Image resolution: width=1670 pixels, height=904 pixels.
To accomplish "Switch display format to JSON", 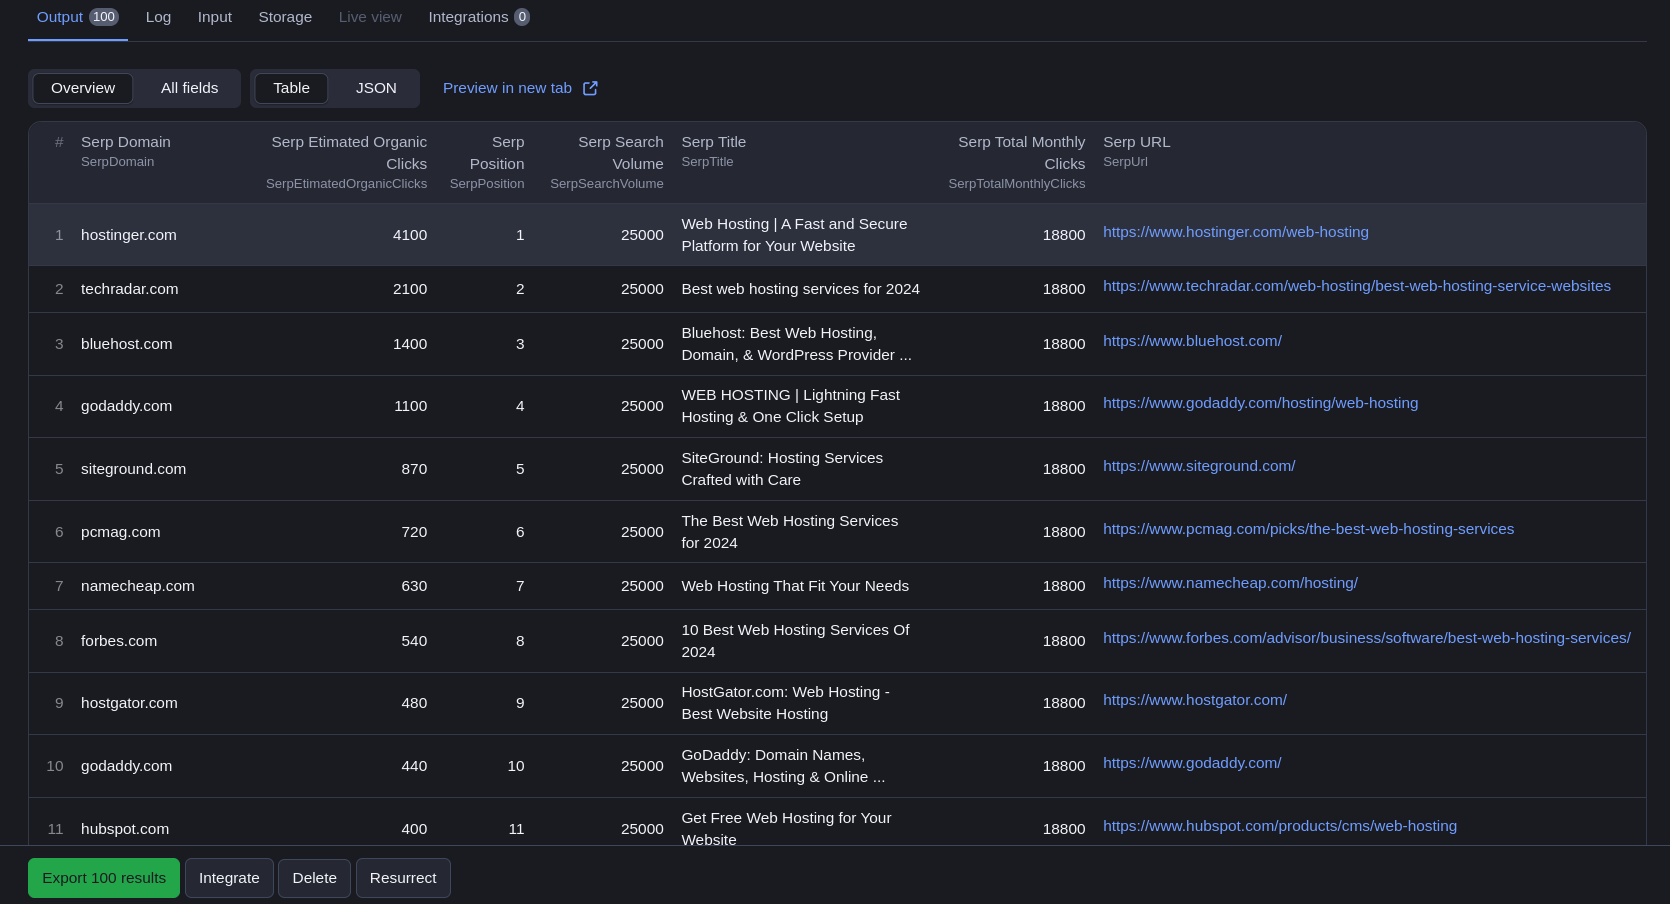I will (376, 88).
